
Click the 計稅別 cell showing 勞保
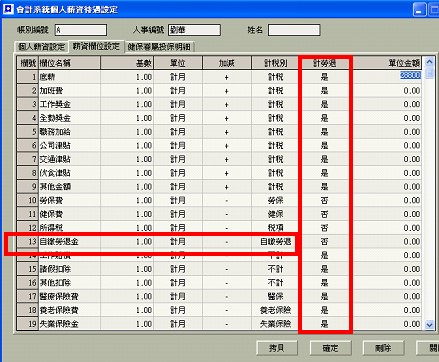click(x=275, y=200)
